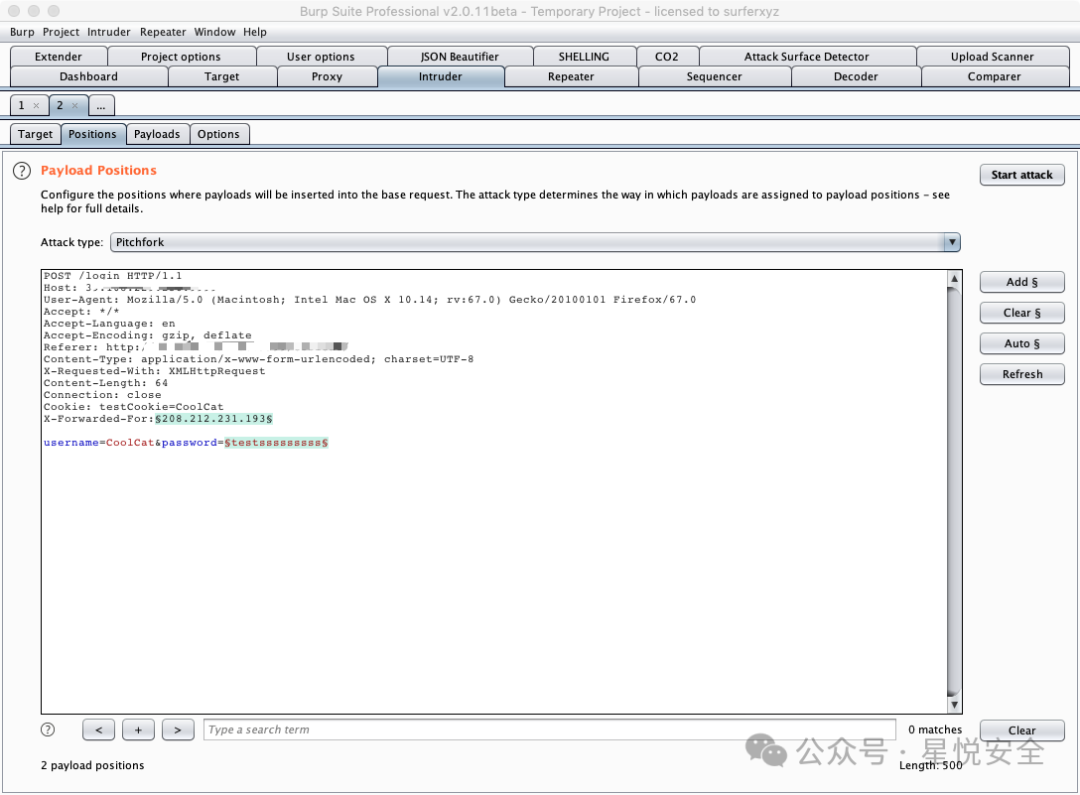Click the Cookie: testCookie=CoolCat header line
Image resolution: width=1080 pixels, height=795 pixels.
134,407
